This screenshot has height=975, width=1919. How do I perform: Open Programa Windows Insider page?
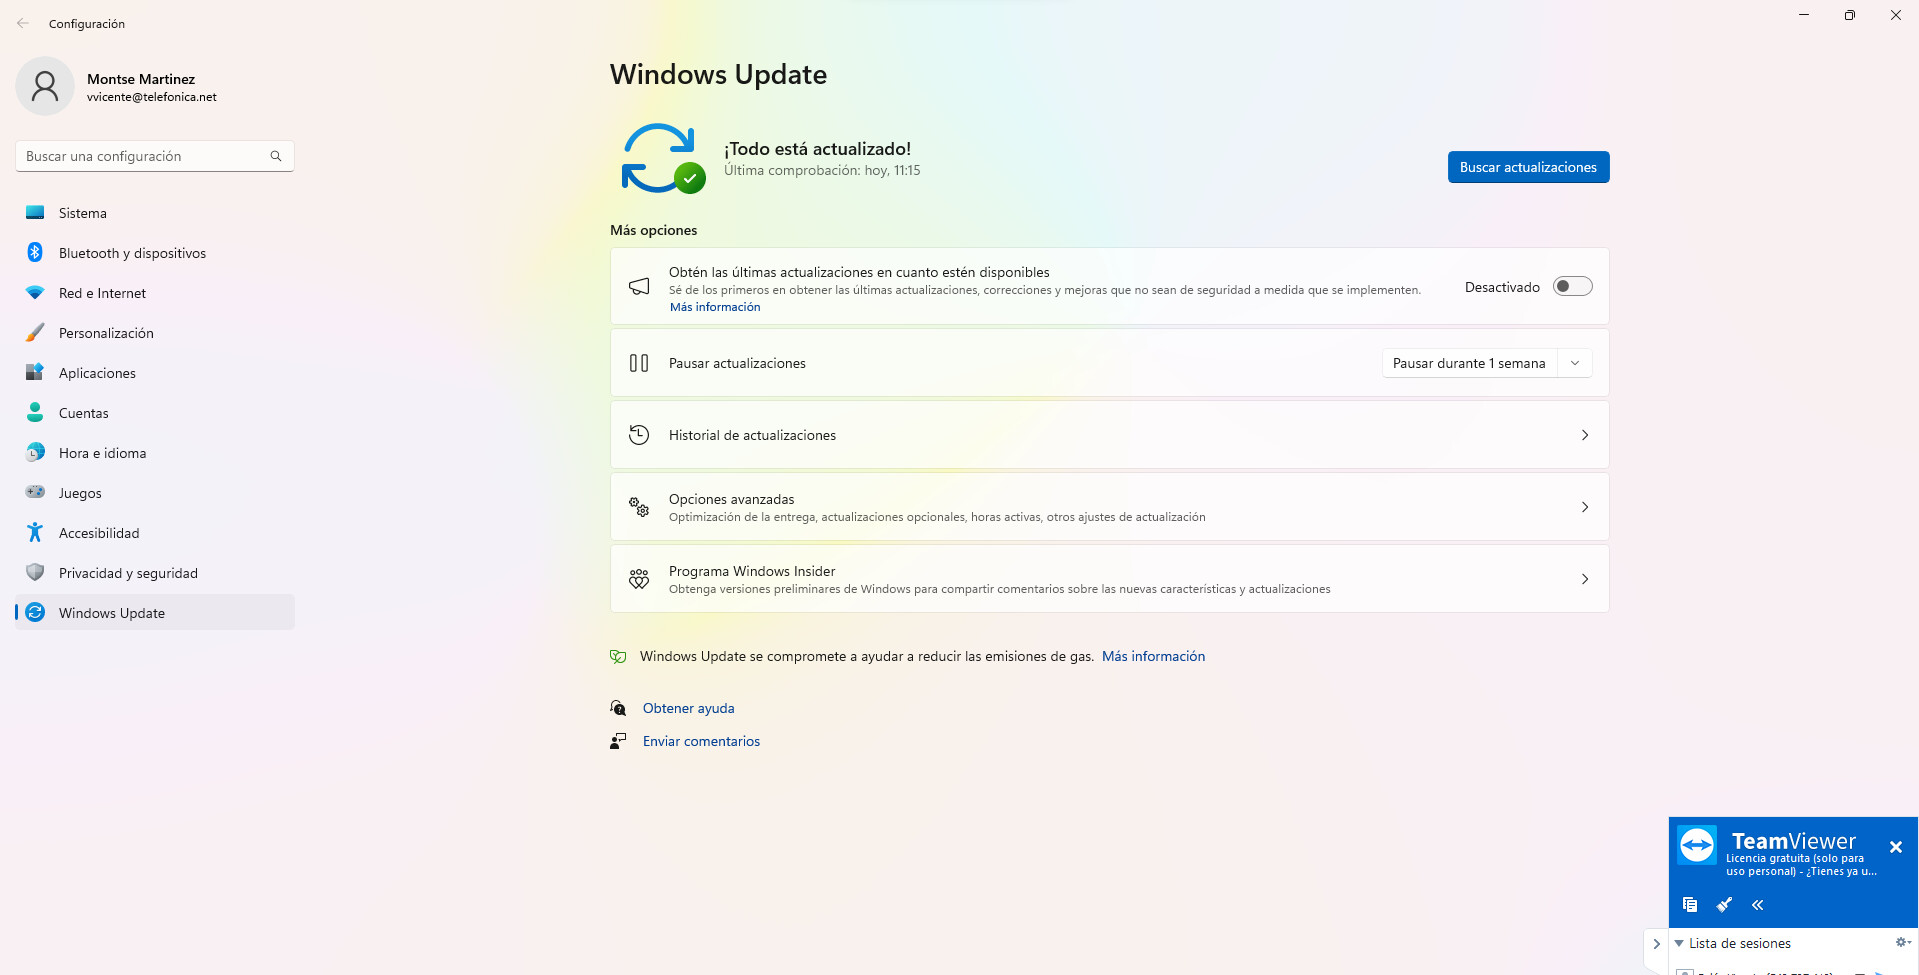coord(1109,579)
